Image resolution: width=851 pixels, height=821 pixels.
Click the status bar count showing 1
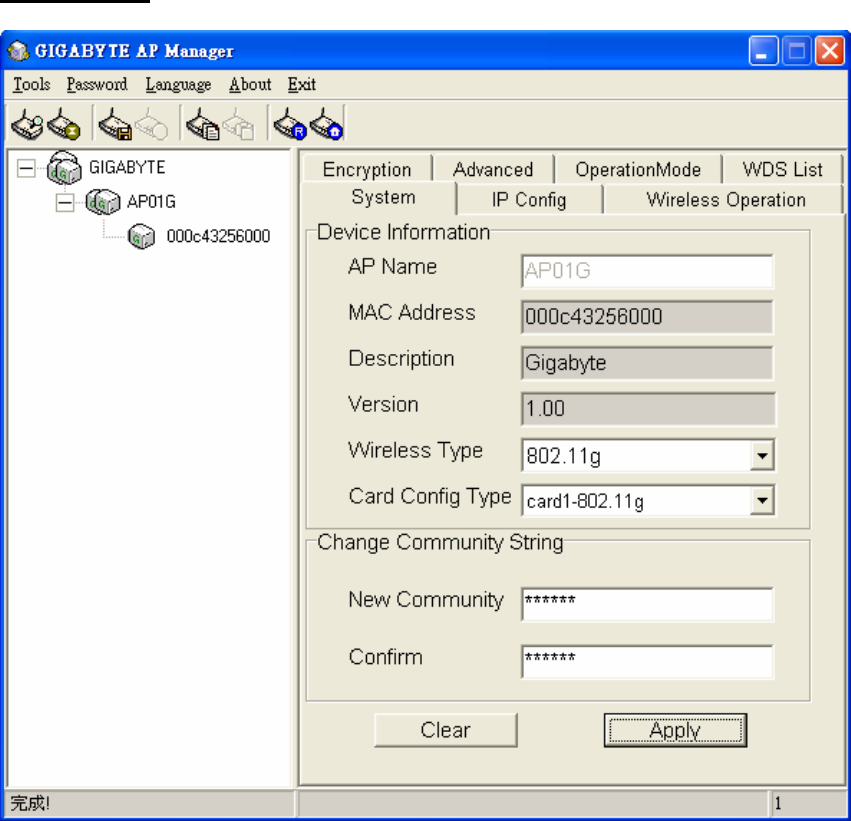[x=778, y=803]
